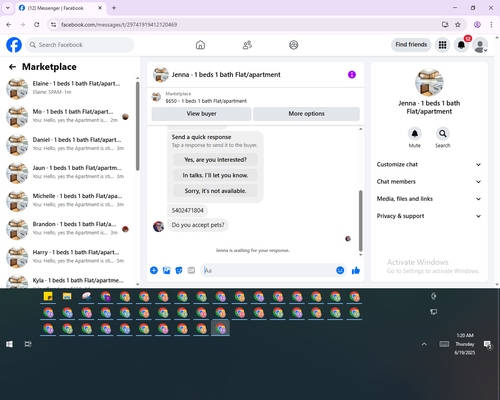500x400 pixels.
Task: Expand Media, files and links section
Action: [429, 199]
